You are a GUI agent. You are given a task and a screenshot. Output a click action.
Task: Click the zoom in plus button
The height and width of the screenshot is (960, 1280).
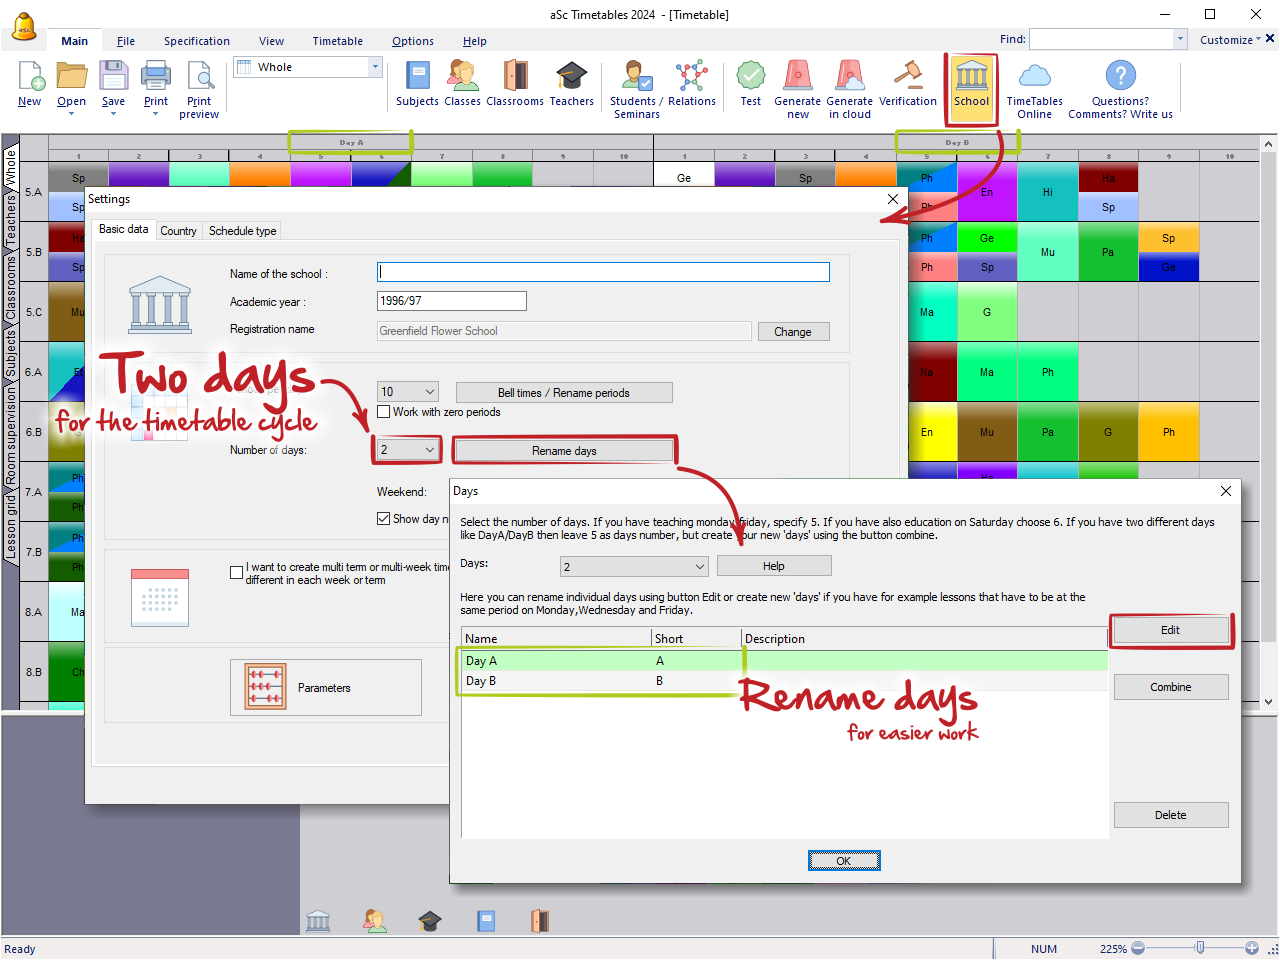[1252, 948]
